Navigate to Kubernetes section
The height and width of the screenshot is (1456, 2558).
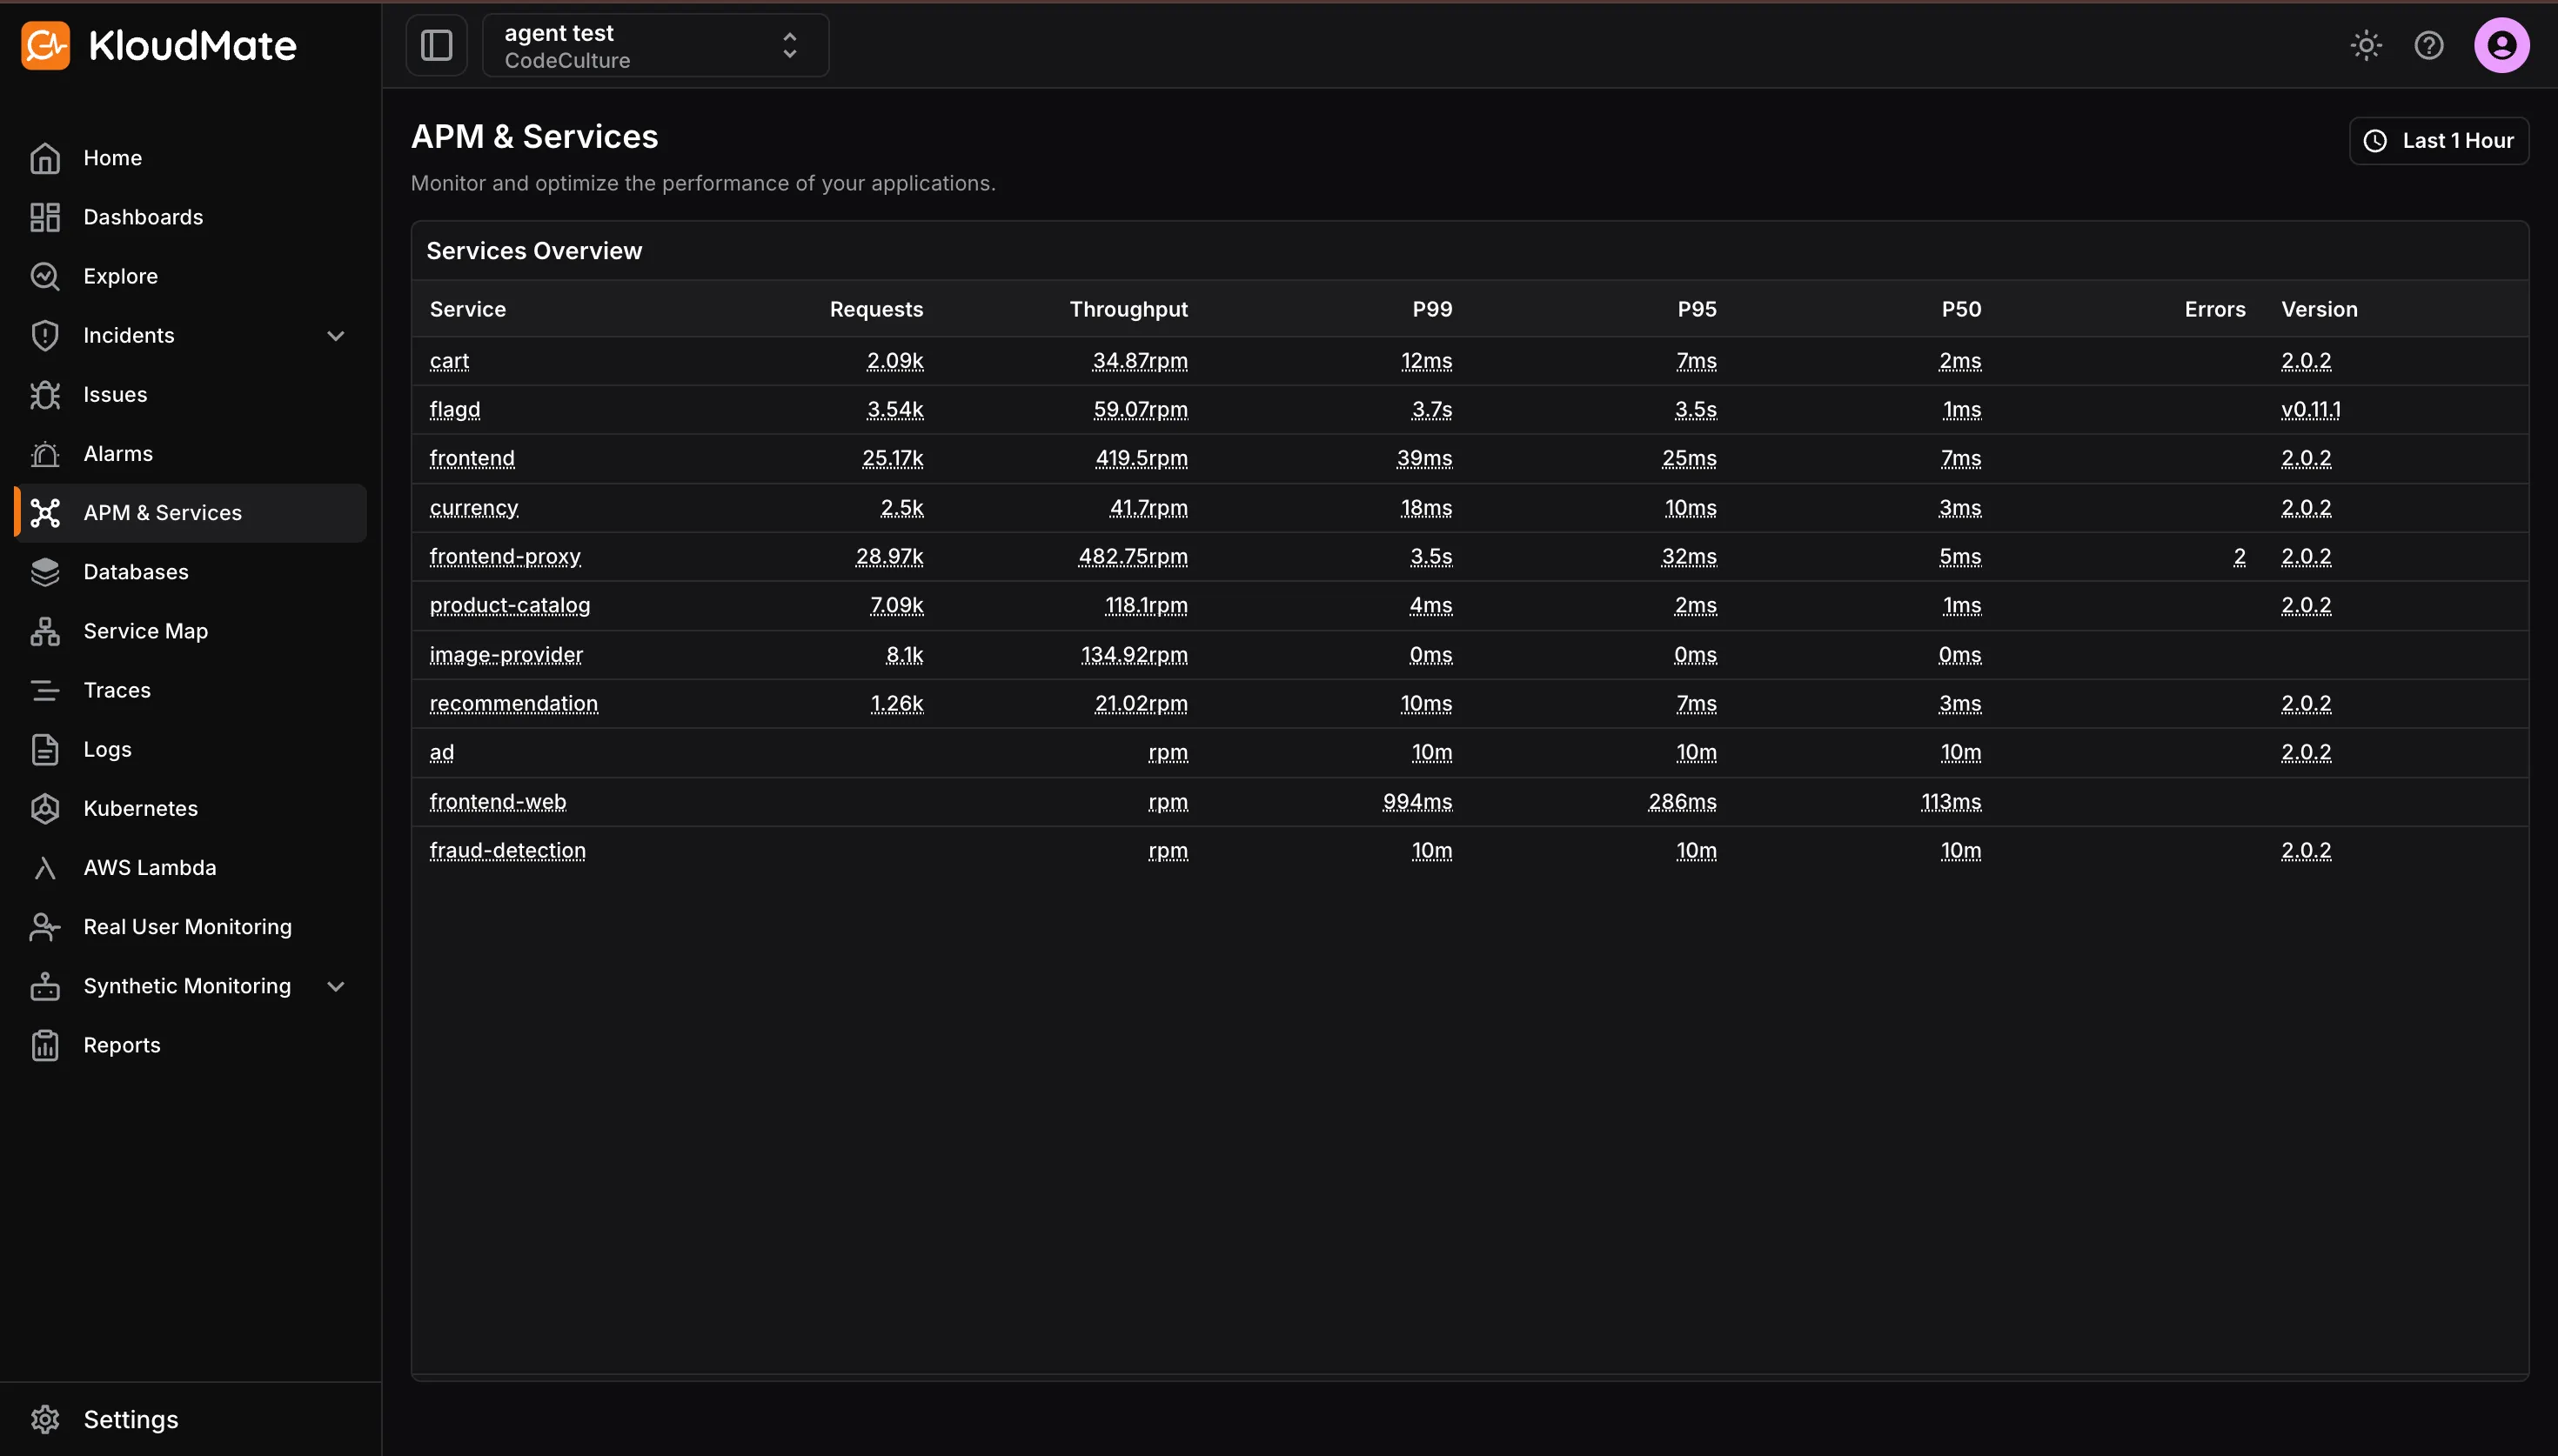coord(190,808)
